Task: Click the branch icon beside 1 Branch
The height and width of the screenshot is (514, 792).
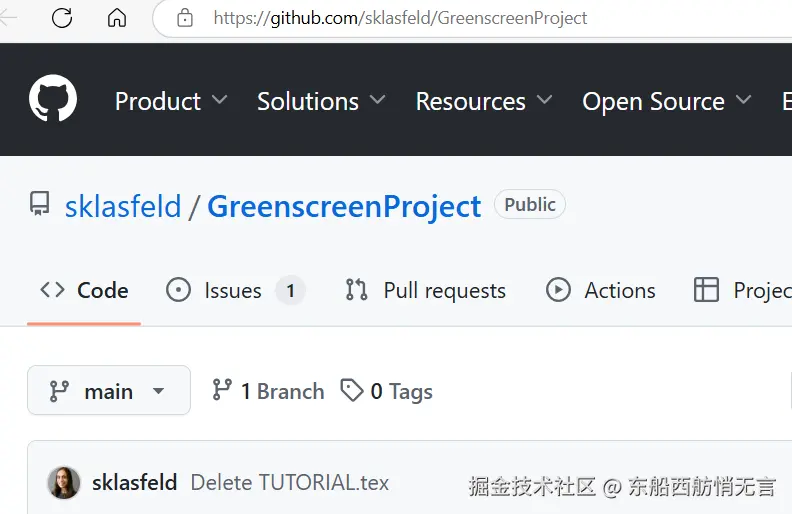Action: (x=222, y=390)
